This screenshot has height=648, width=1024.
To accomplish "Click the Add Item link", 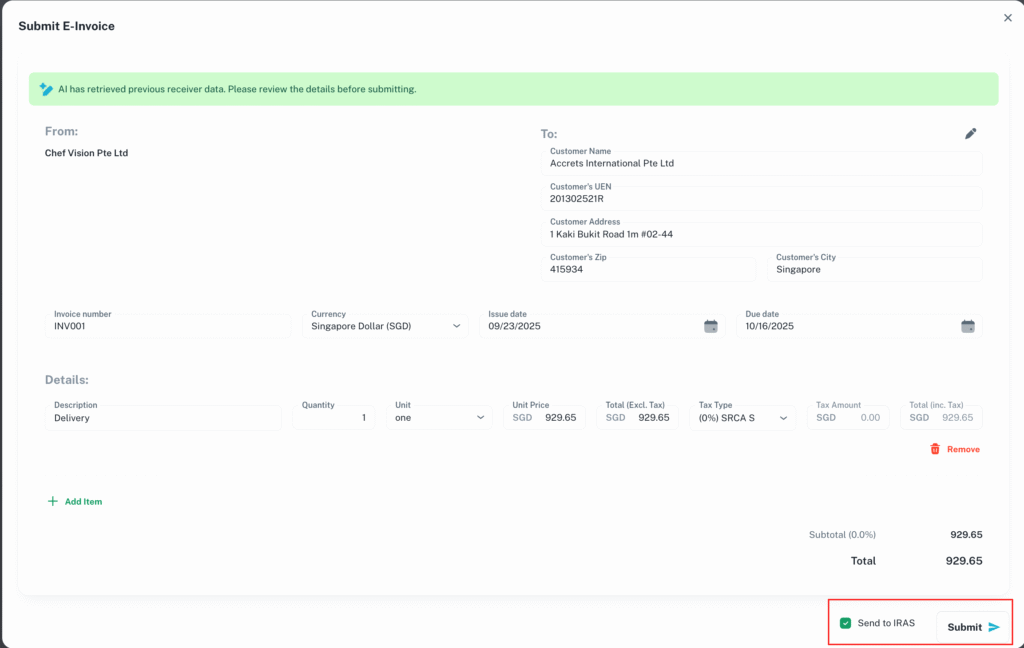I will click(x=80, y=501).
